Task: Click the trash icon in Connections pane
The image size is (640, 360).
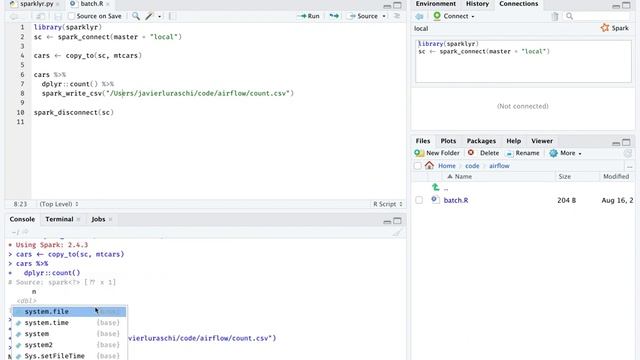Action: click(x=555, y=16)
